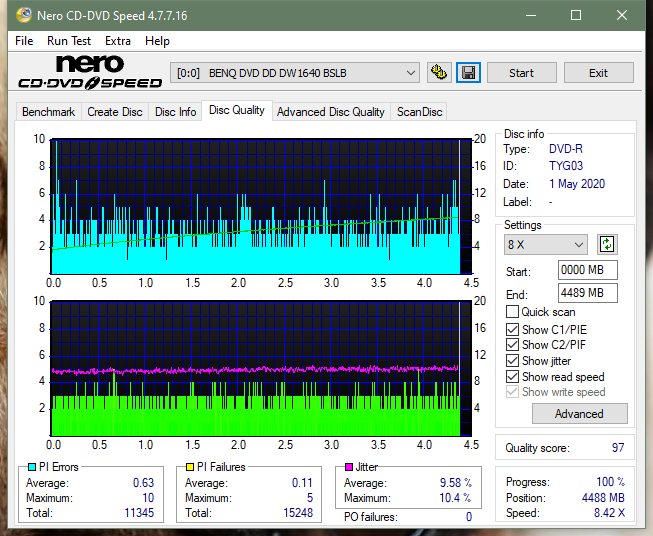Click the Advanced settings button

[579, 414]
